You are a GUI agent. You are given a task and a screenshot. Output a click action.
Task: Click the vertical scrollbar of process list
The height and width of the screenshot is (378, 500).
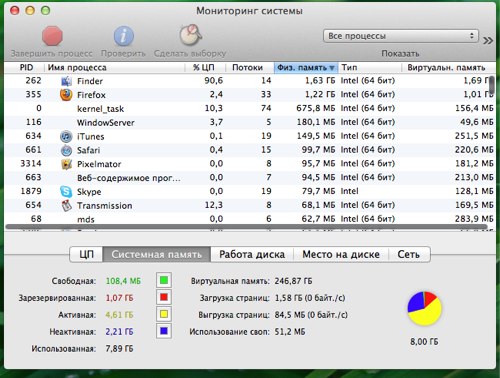click(x=492, y=85)
